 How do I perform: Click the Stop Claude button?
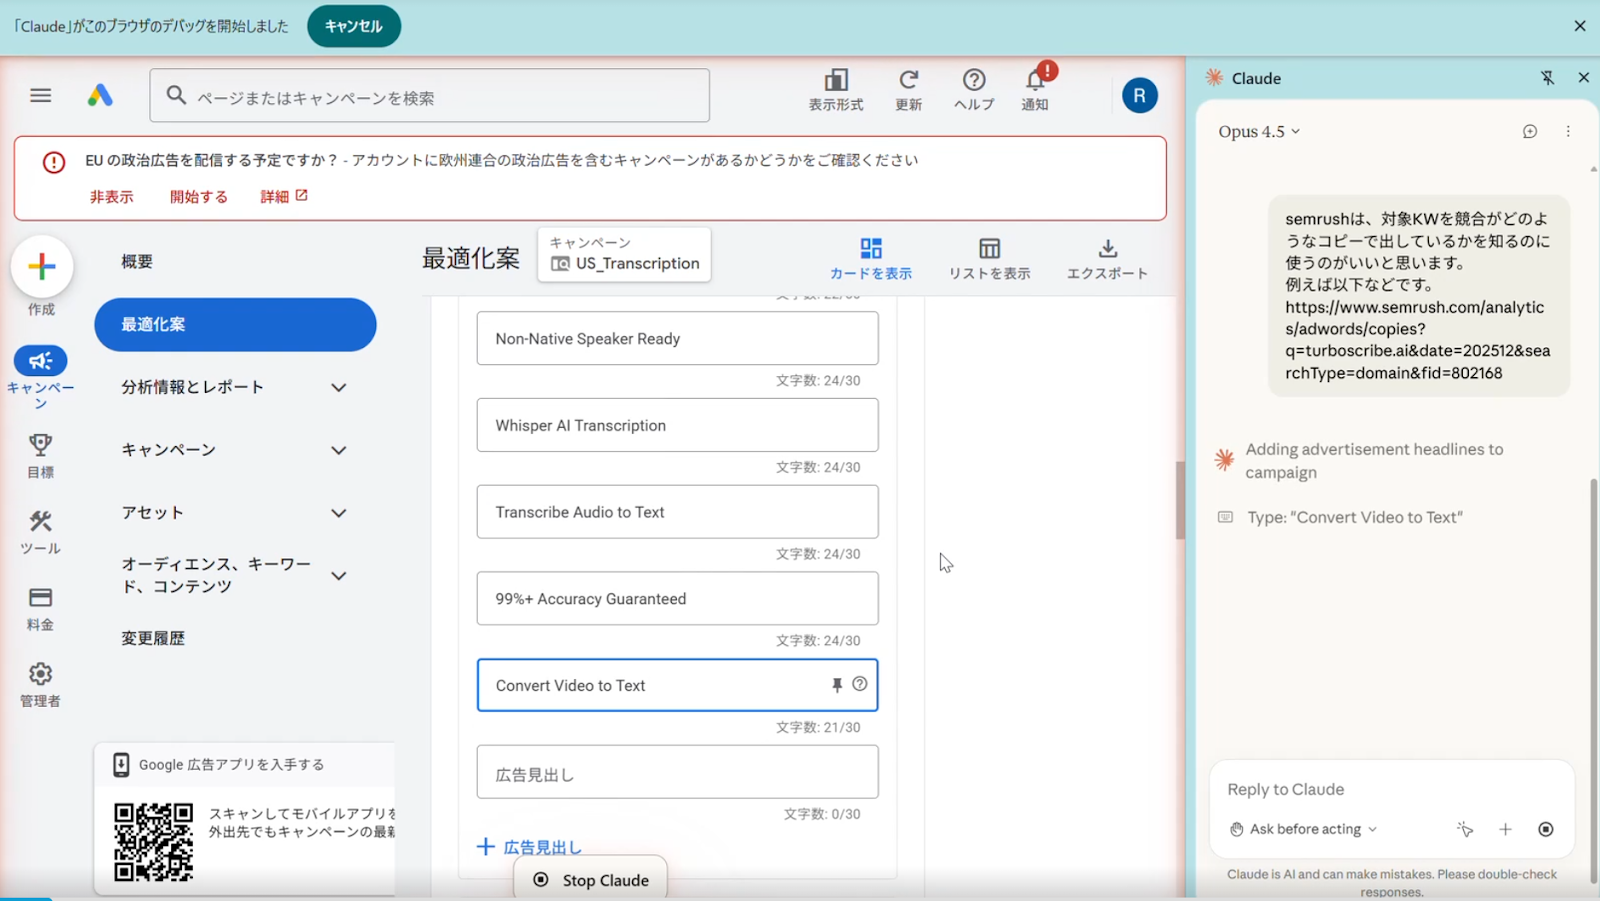point(591,880)
